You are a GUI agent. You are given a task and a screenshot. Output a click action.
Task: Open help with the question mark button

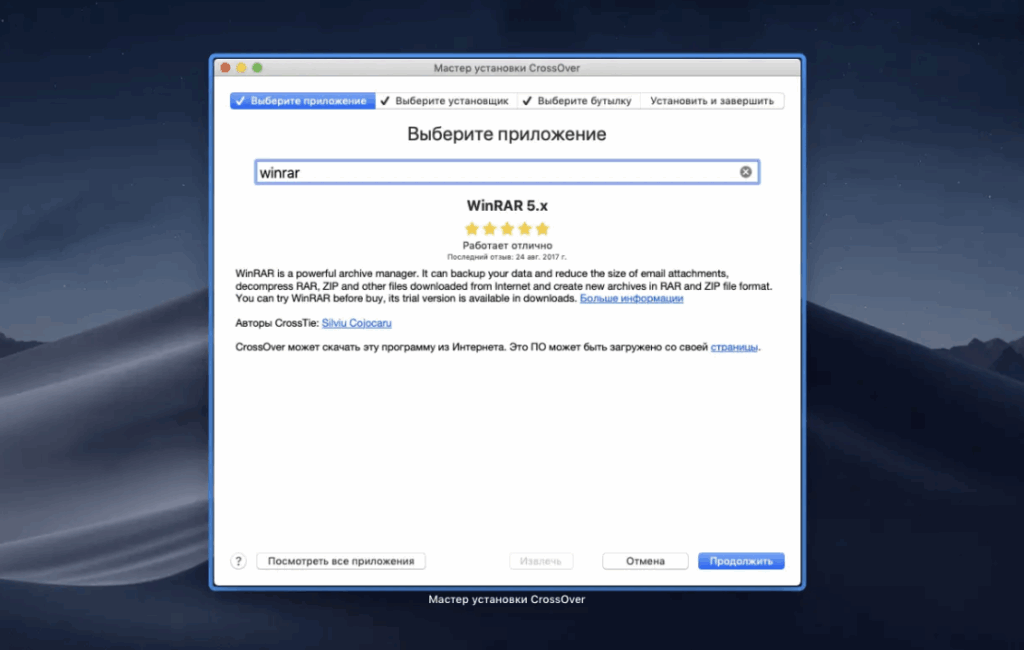238,561
